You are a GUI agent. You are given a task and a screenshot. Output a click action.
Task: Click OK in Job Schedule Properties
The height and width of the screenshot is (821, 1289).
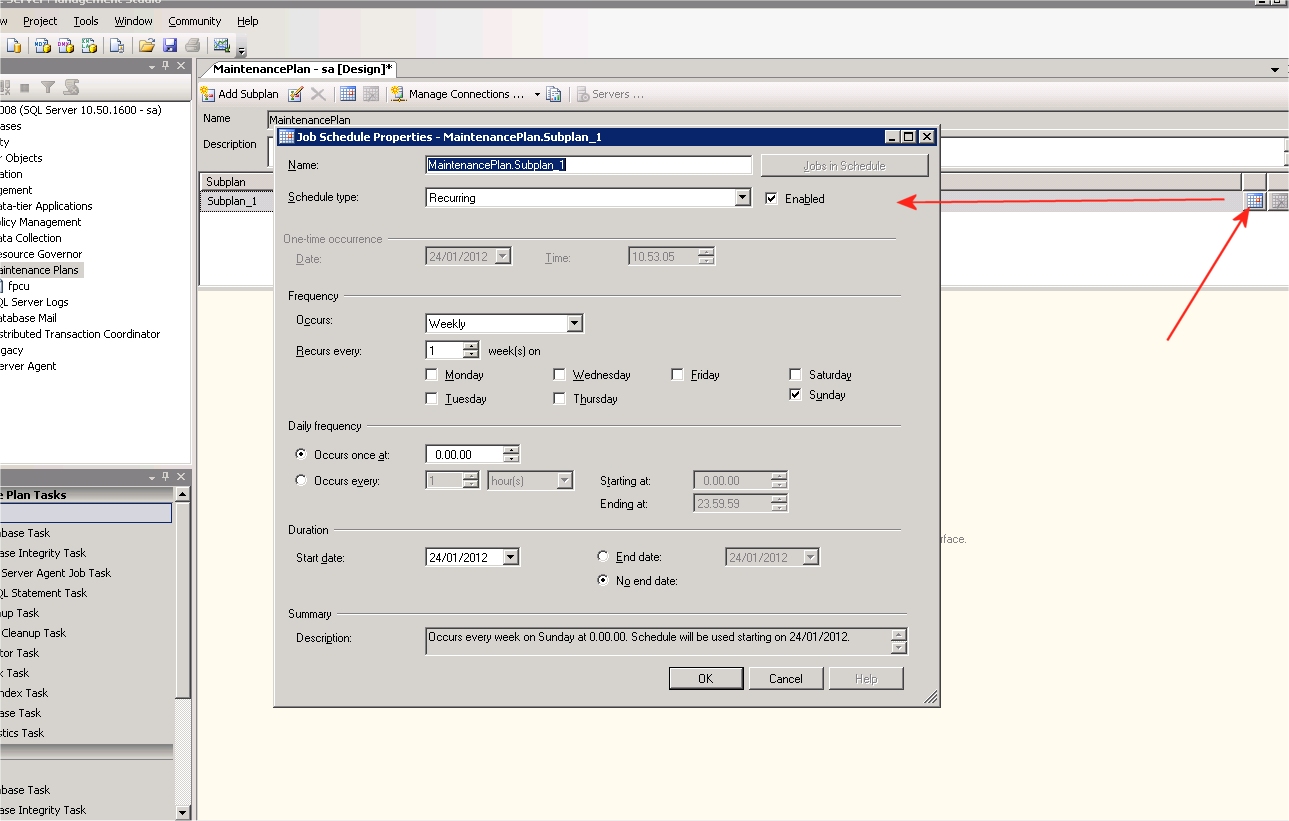706,678
